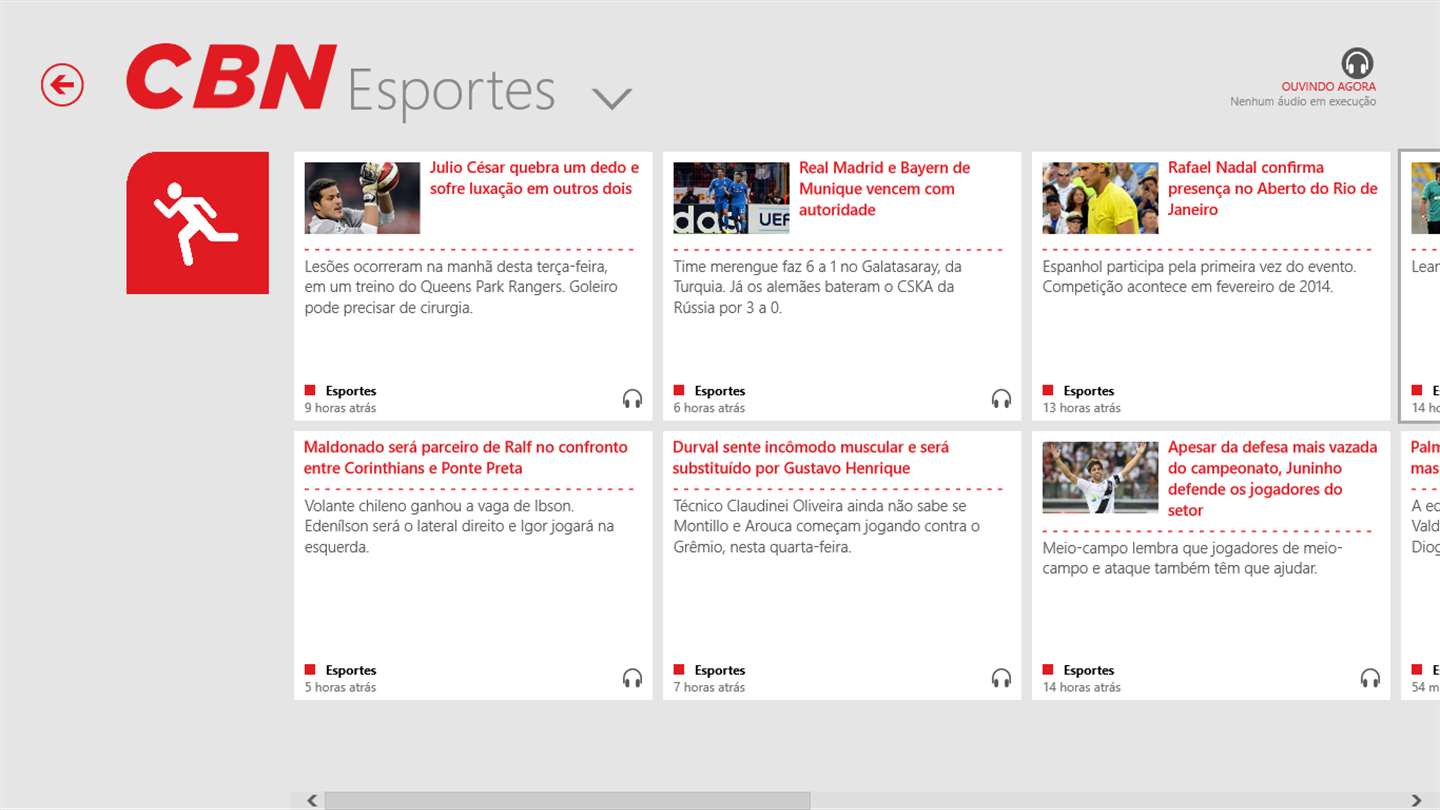Click summary 'Técnico Claudinei Oliveira ainda'
This screenshot has height=810, width=1440.
[827, 526]
